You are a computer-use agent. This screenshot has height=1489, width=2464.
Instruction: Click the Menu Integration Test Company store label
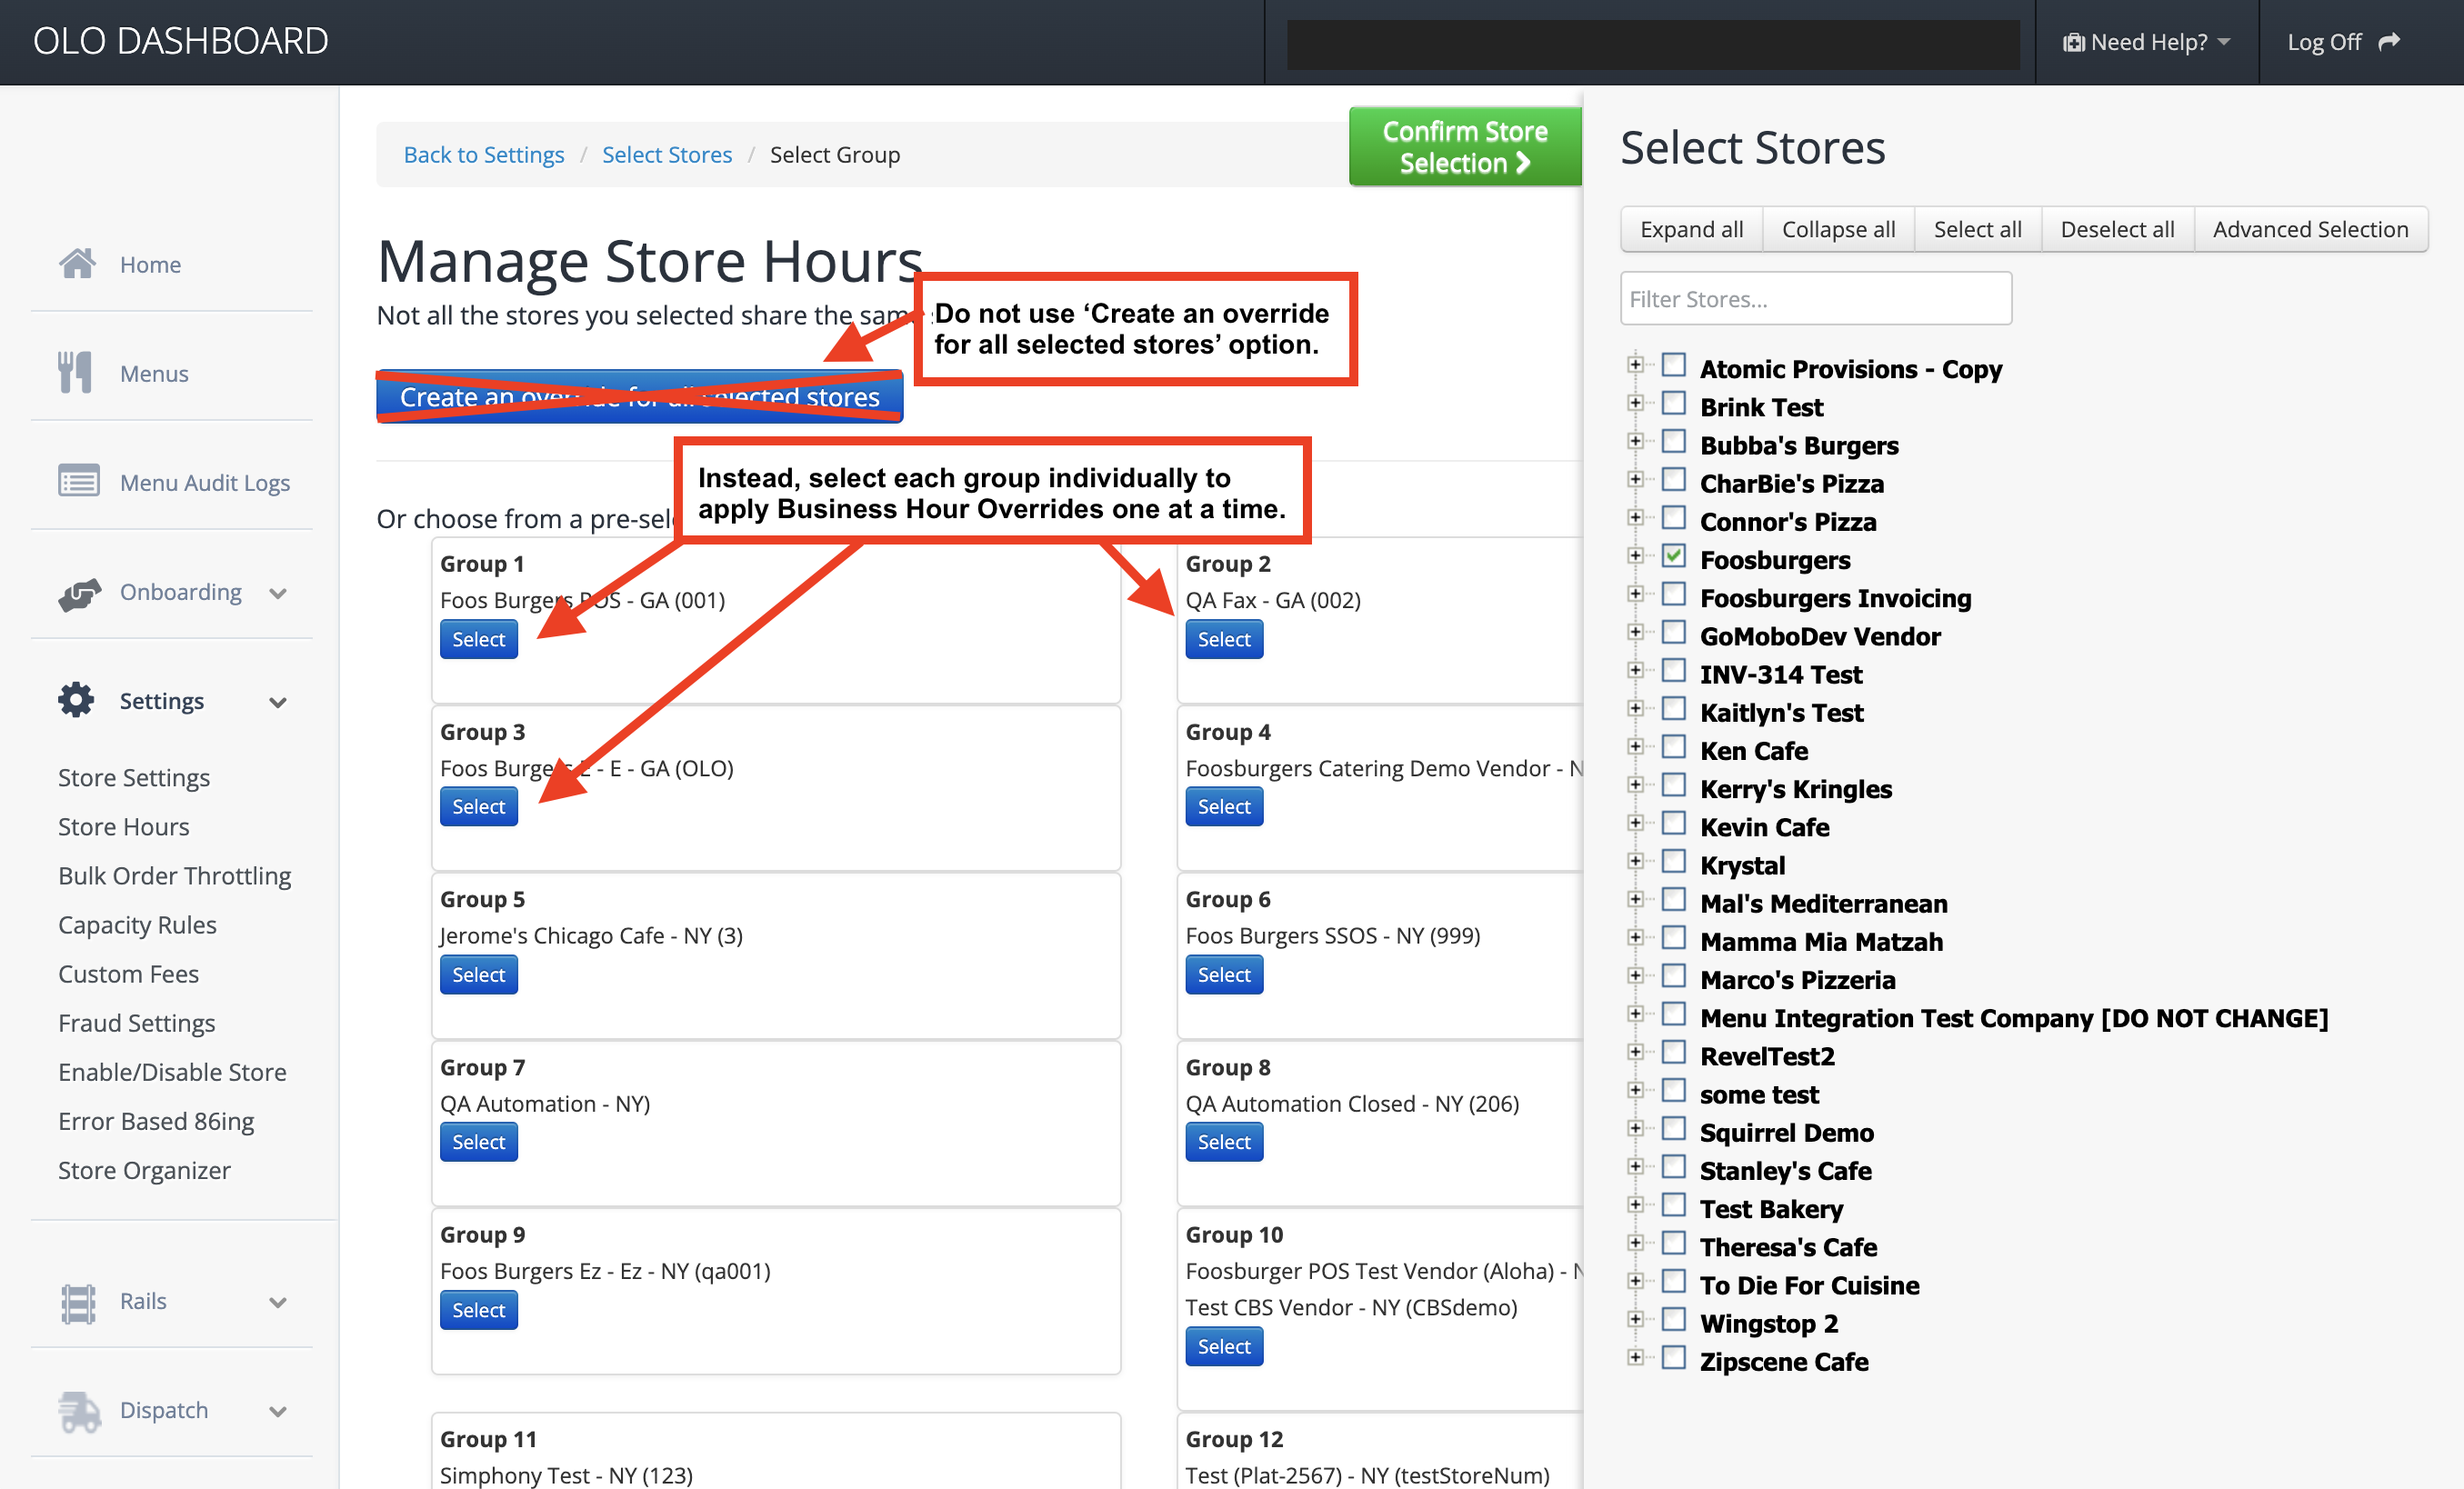pos(2014,1017)
